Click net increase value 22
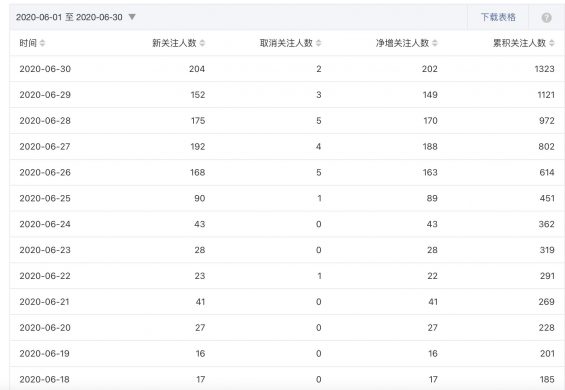Image resolution: width=565 pixels, height=390 pixels. (x=432, y=276)
